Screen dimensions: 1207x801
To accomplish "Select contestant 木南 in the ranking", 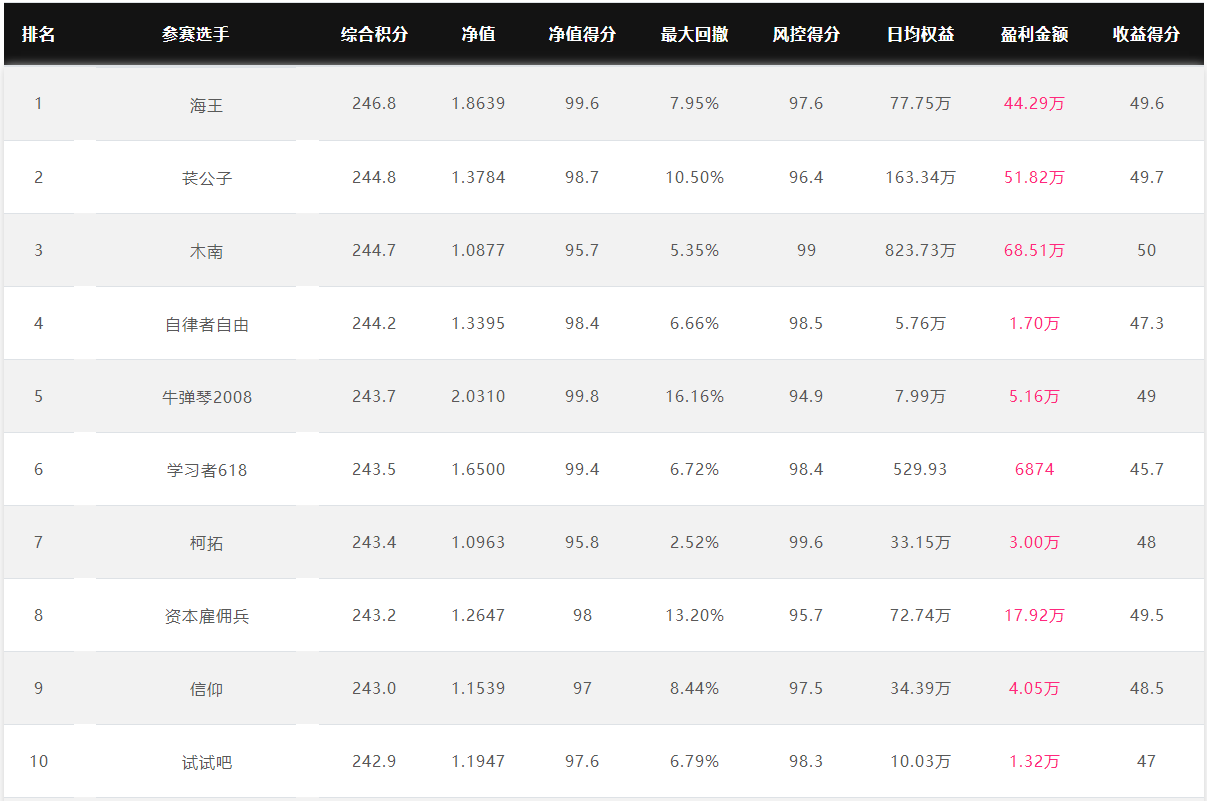I will [207, 251].
